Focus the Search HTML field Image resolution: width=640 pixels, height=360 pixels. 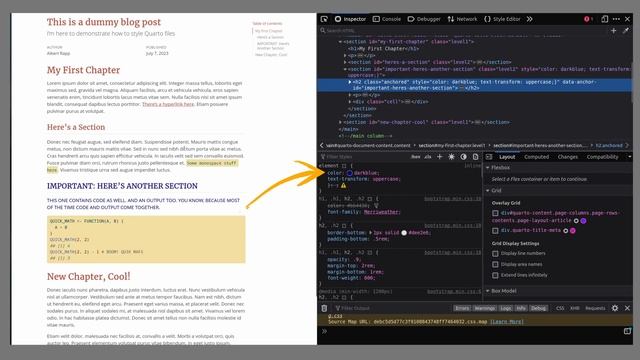tap(463, 30)
